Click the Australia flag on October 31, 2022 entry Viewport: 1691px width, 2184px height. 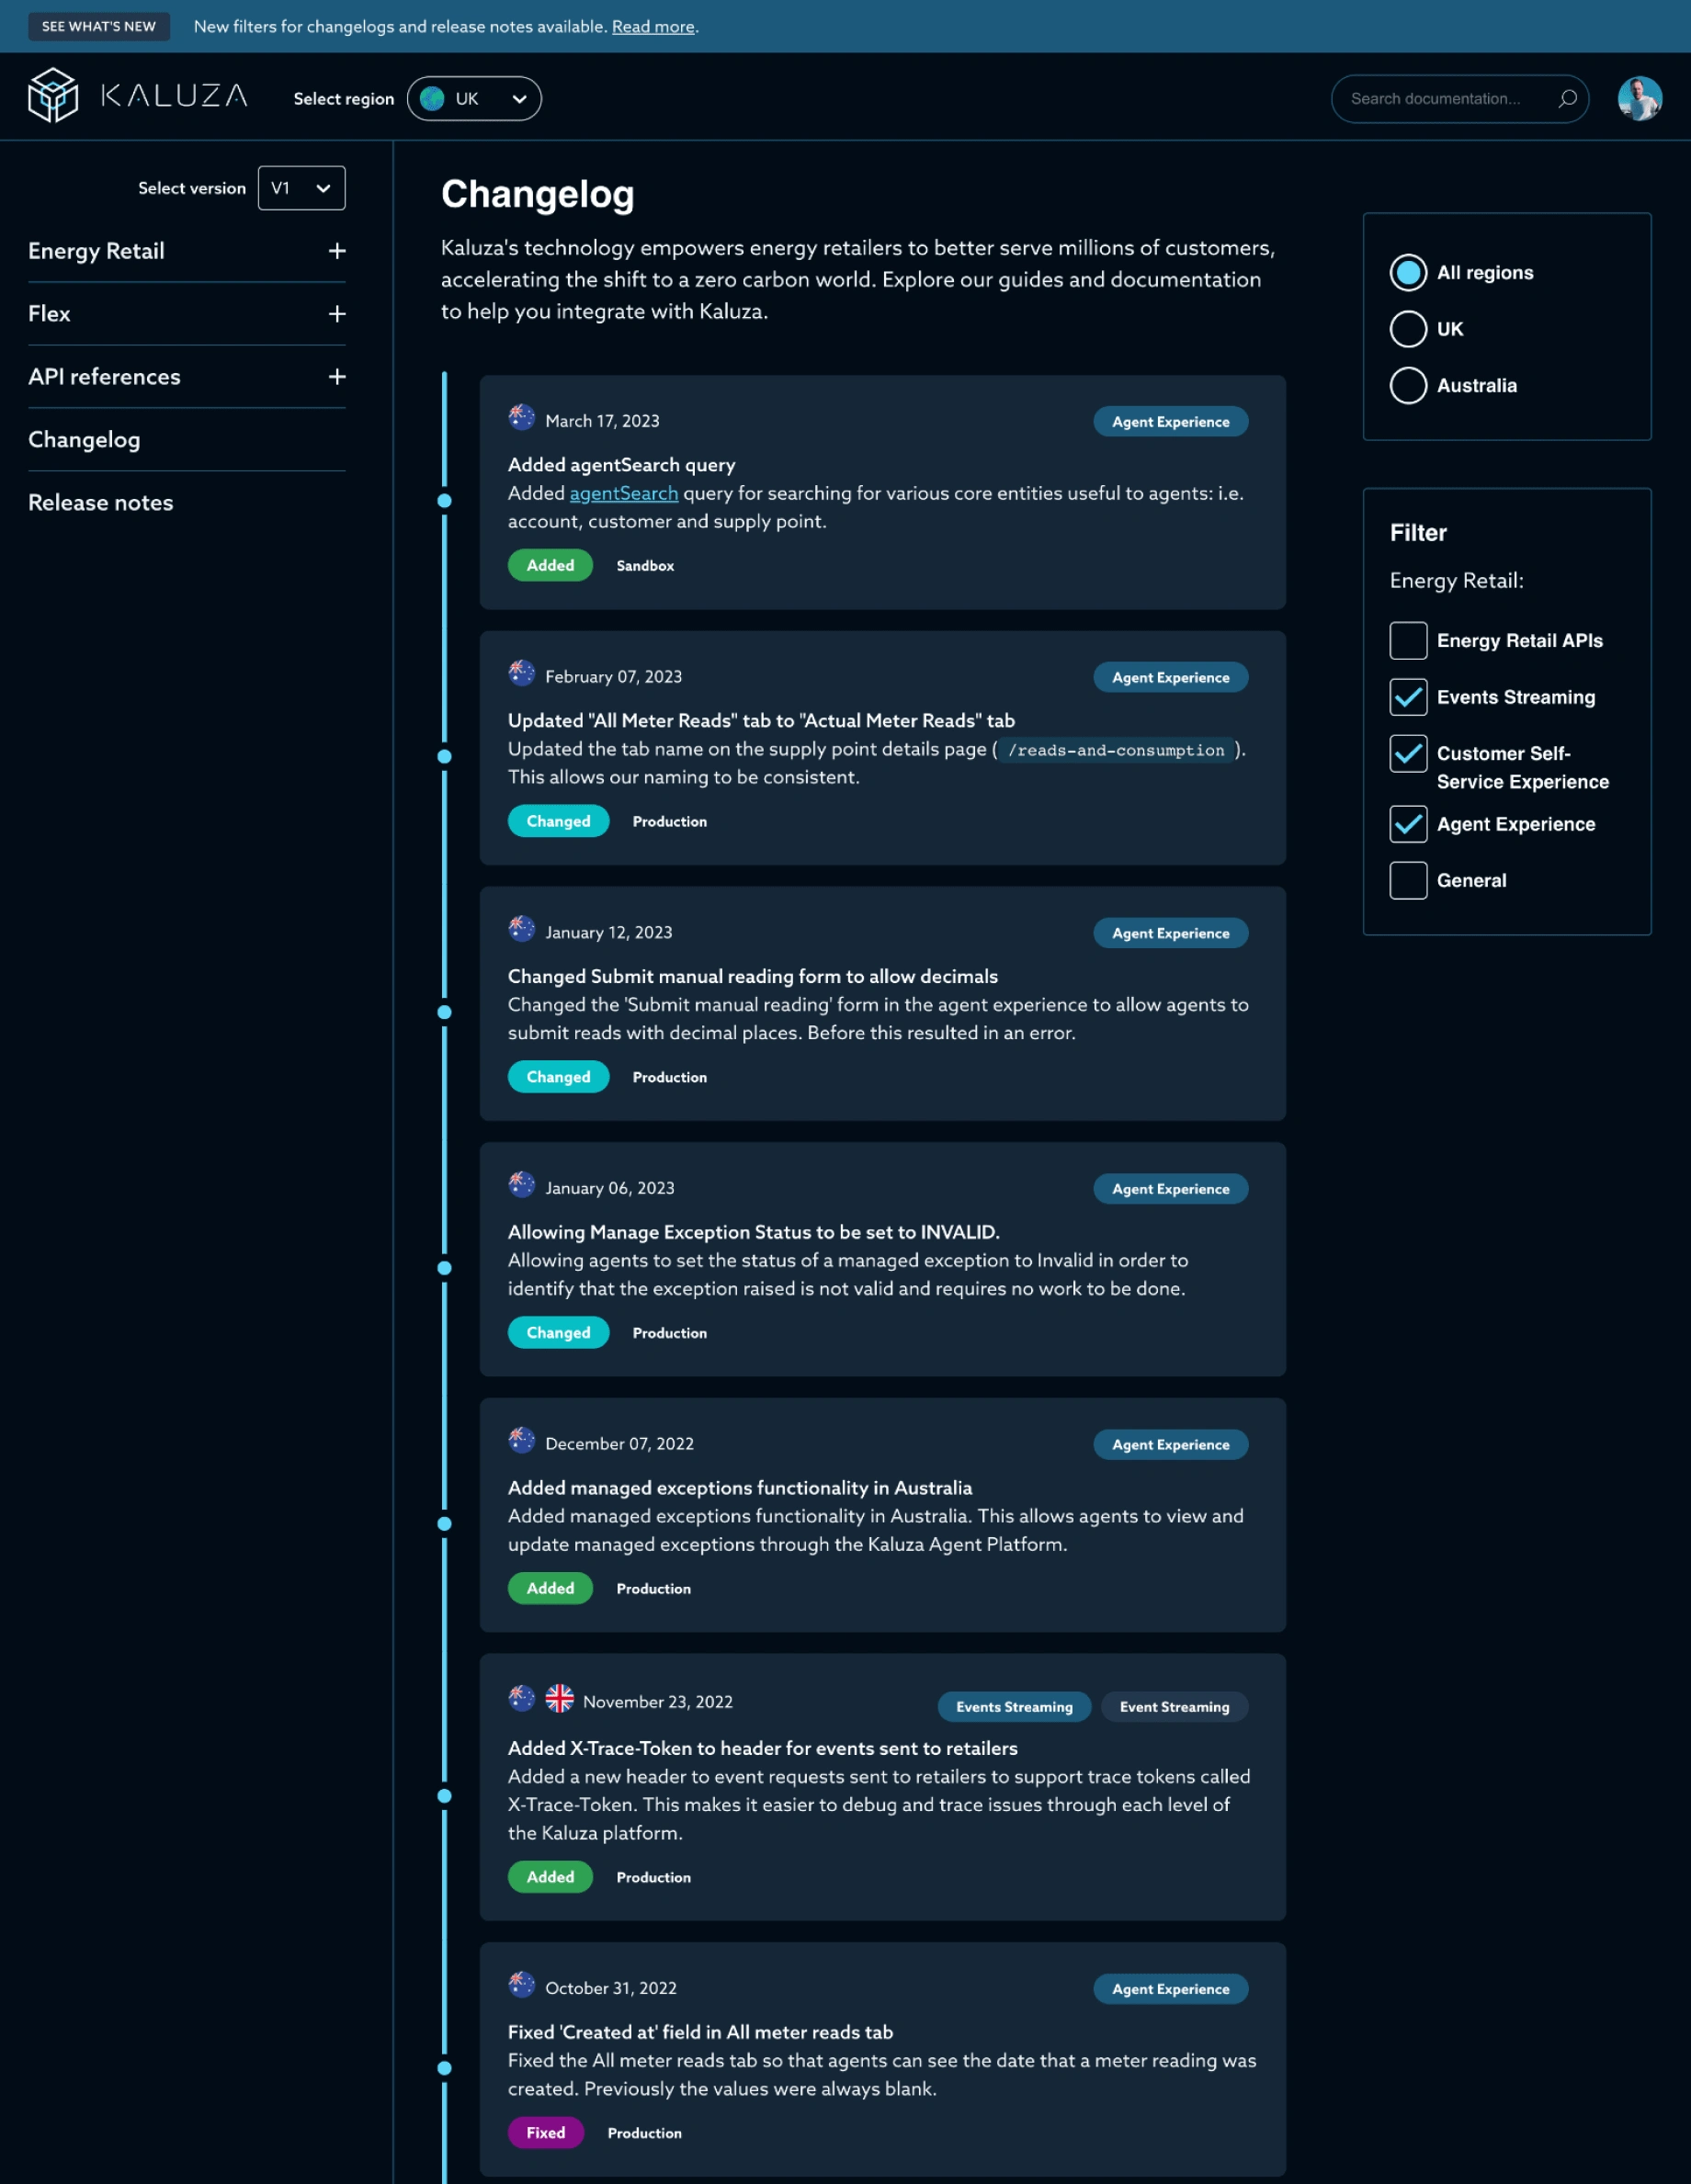tap(521, 1985)
